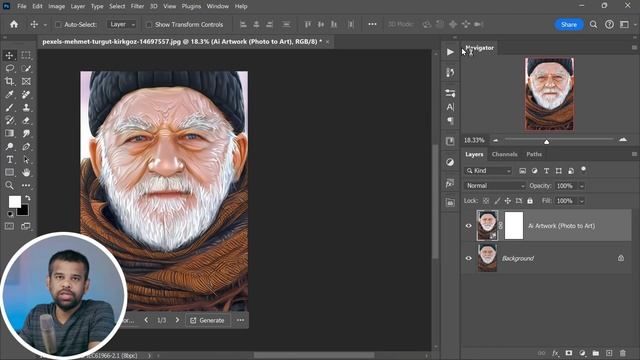Add a layer mask
Viewport: 640px width, 360px height.
point(569,353)
